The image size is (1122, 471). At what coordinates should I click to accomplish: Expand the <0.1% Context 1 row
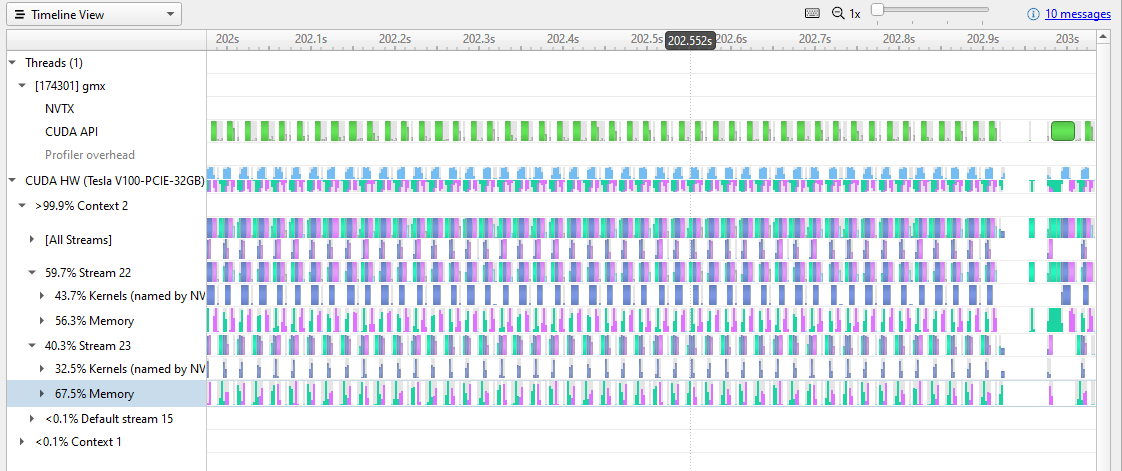click(21, 442)
